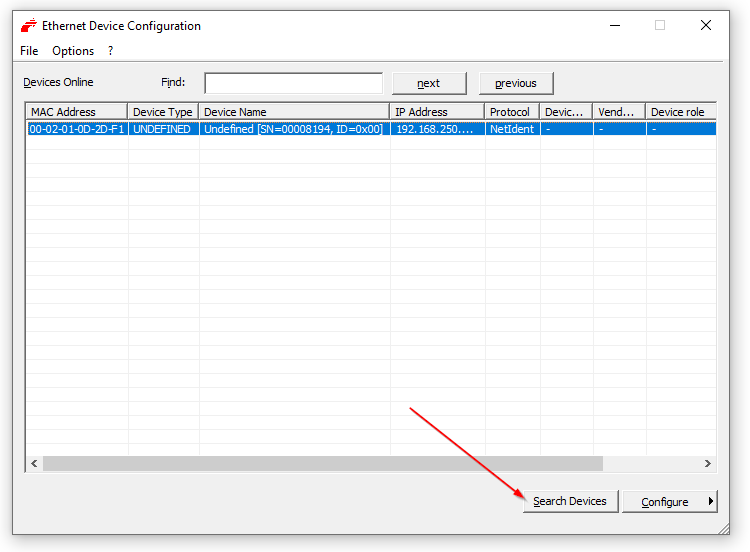Click the Ethernet Device Configuration app icon
Image resolution: width=750 pixels, height=552 pixels.
[29, 25]
